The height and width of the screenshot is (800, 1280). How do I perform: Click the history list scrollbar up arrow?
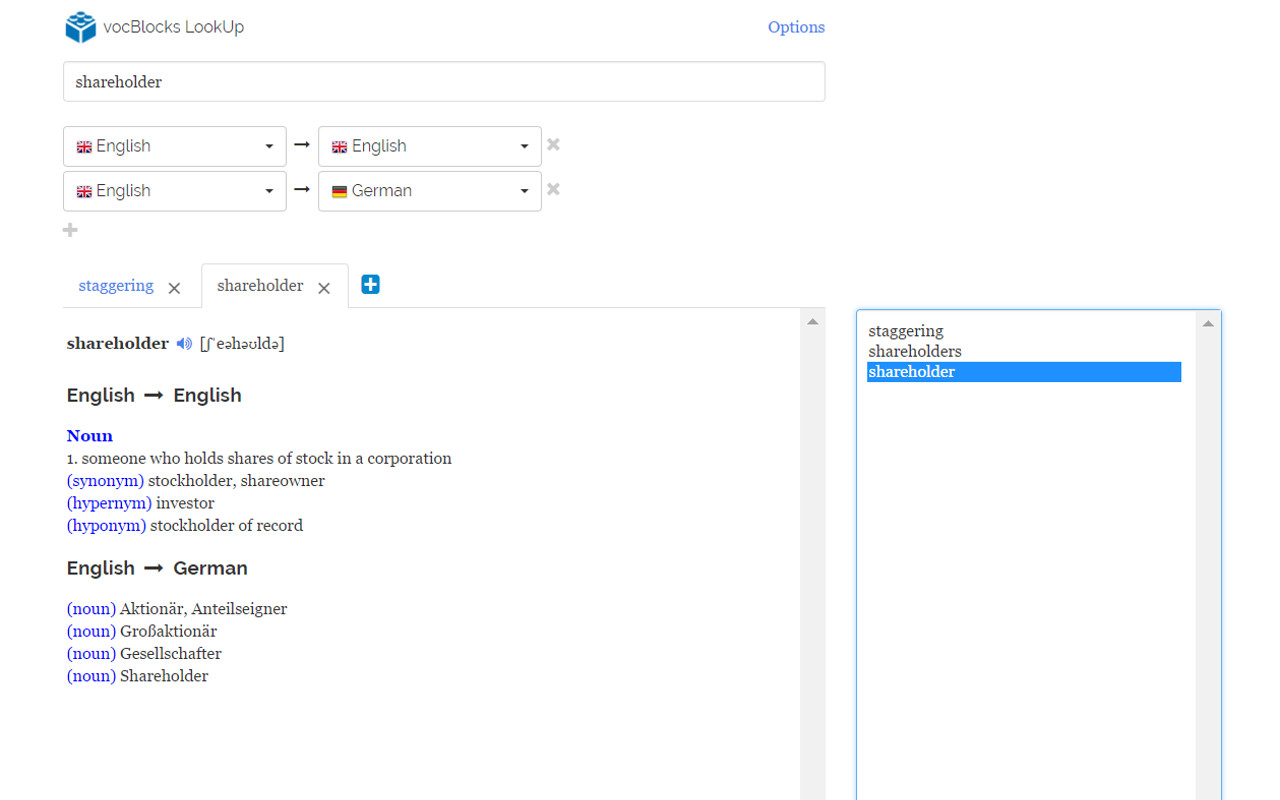coord(1208,324)
